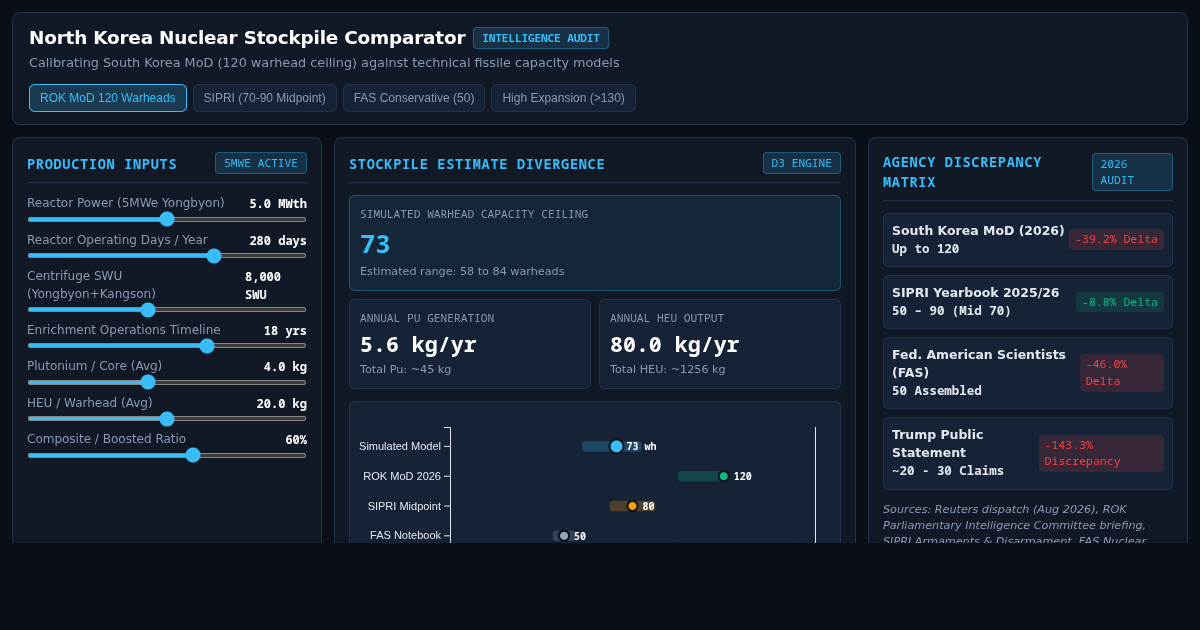1200x630 pixels.
Task: Click the Total Pu ~45 kg text
Action: [x=405, y=369]
